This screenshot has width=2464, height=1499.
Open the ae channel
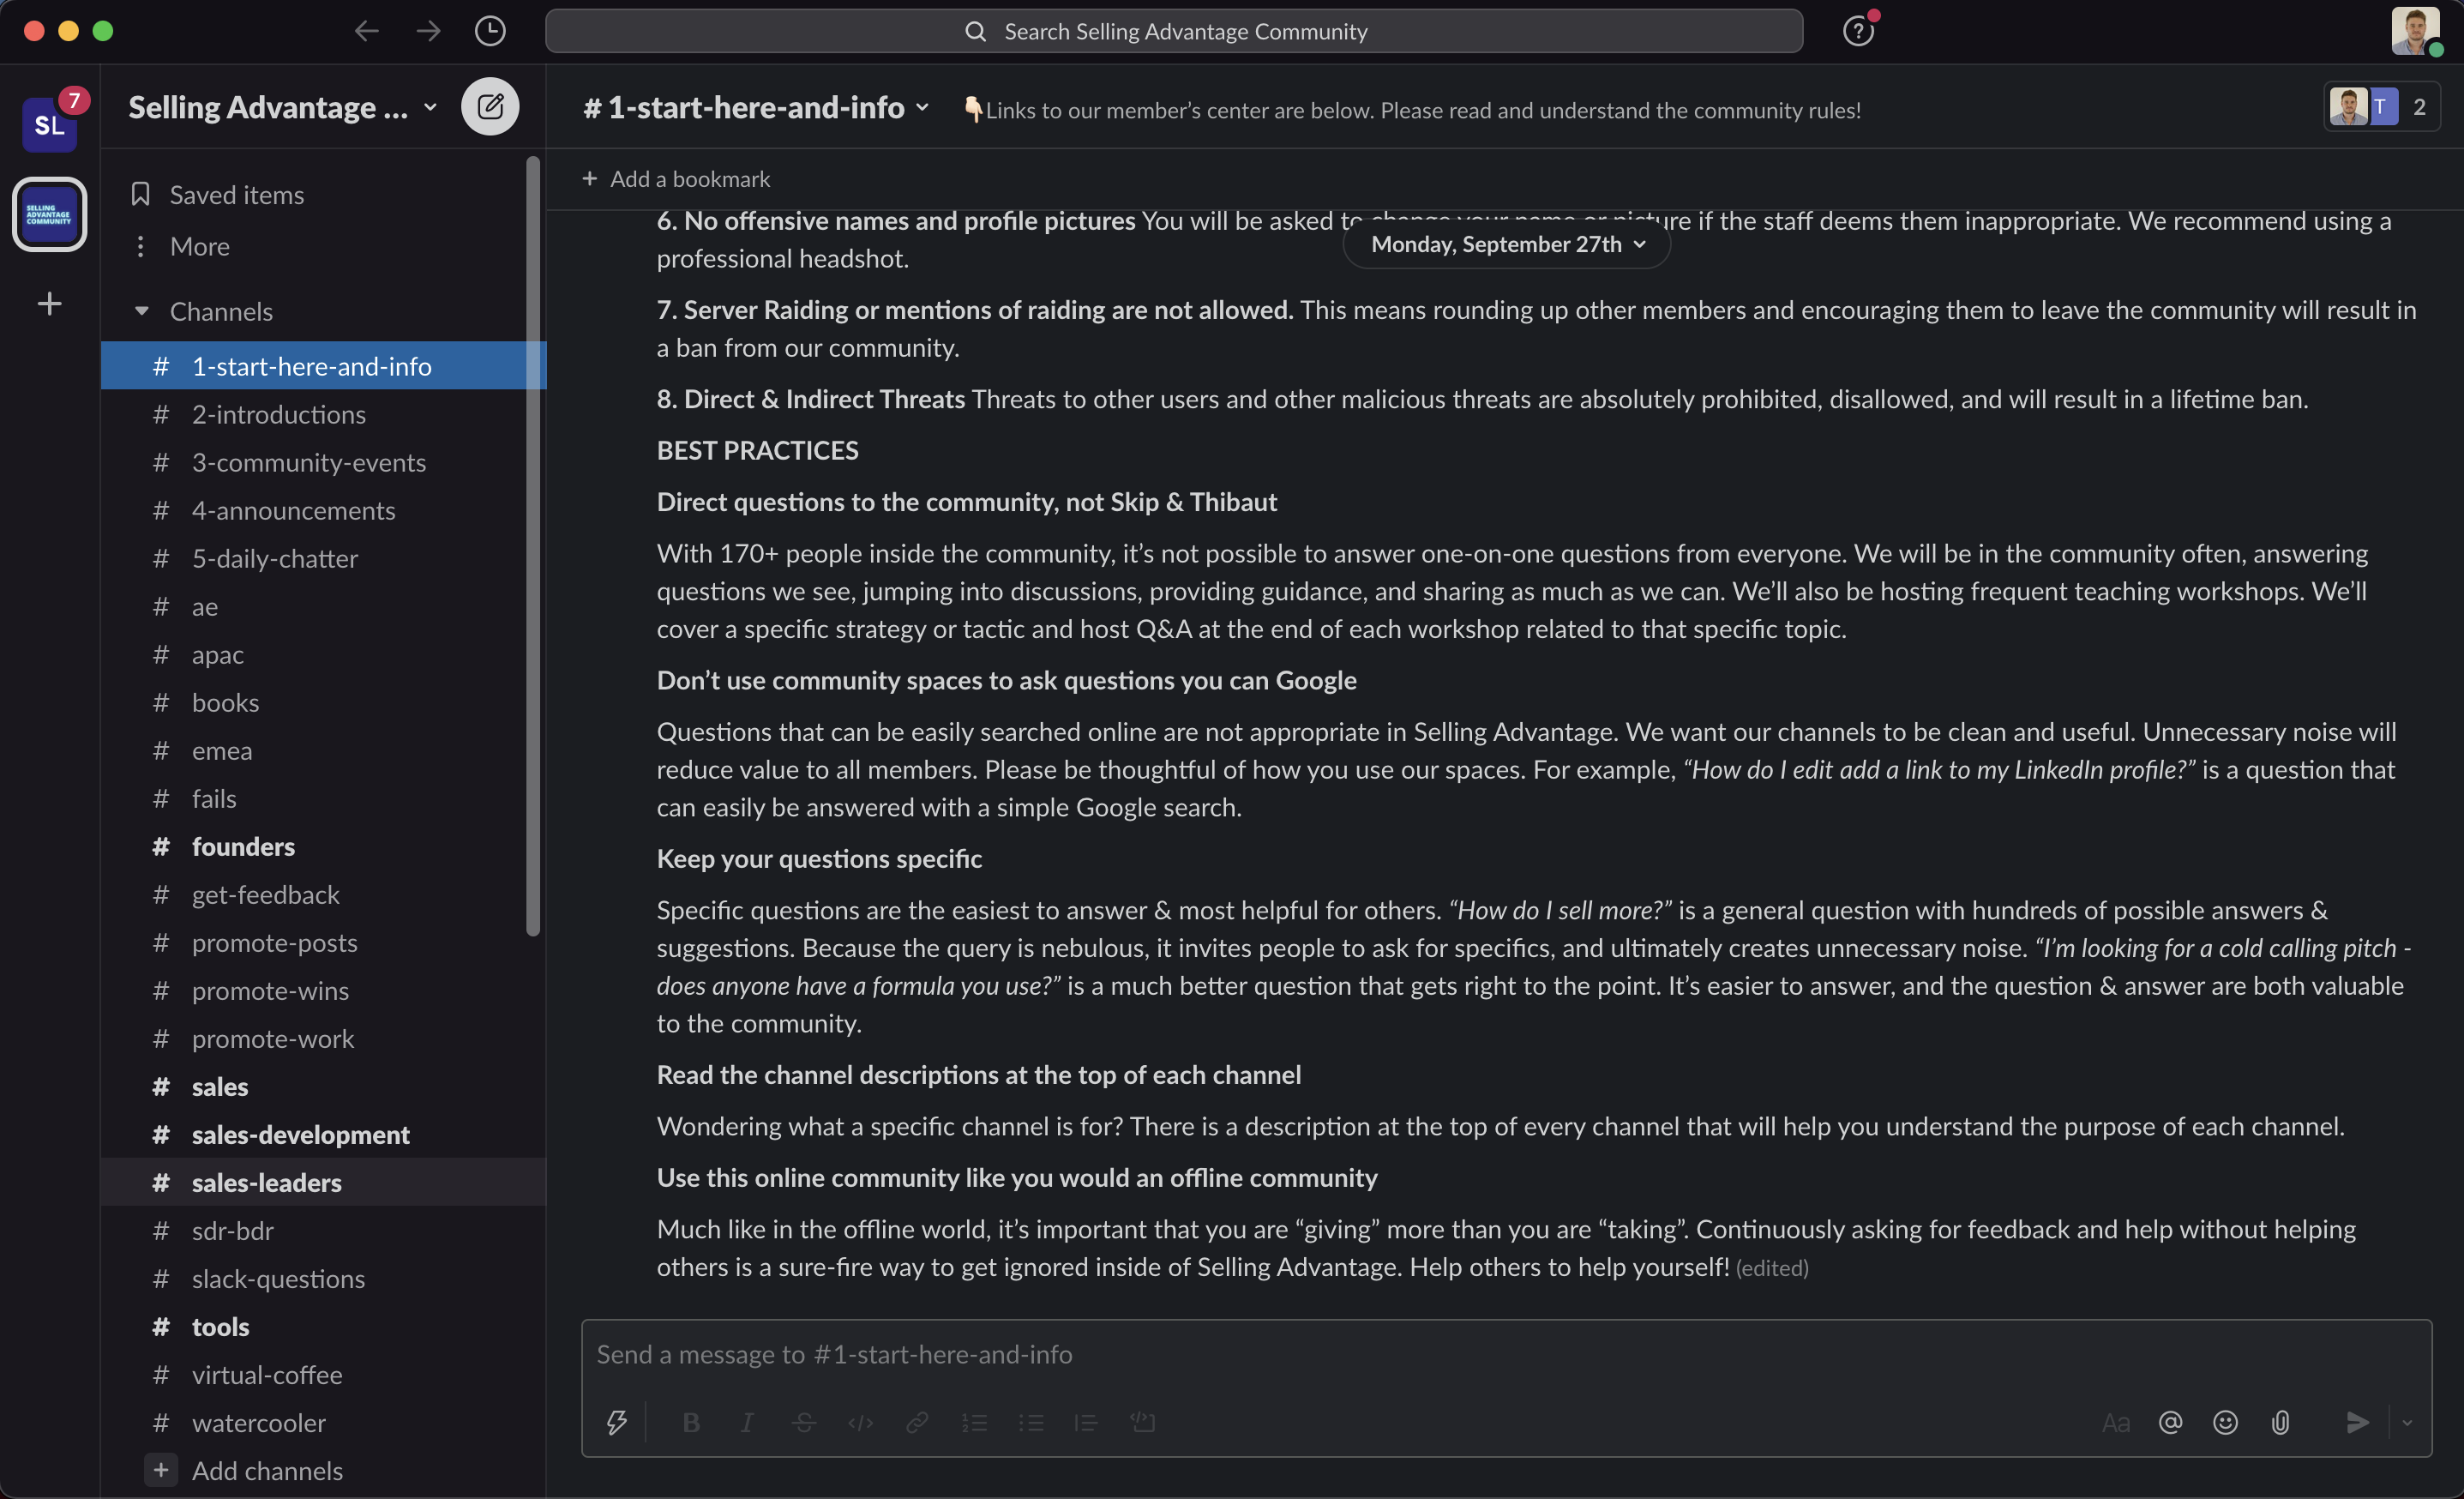(x=323, y=606)
